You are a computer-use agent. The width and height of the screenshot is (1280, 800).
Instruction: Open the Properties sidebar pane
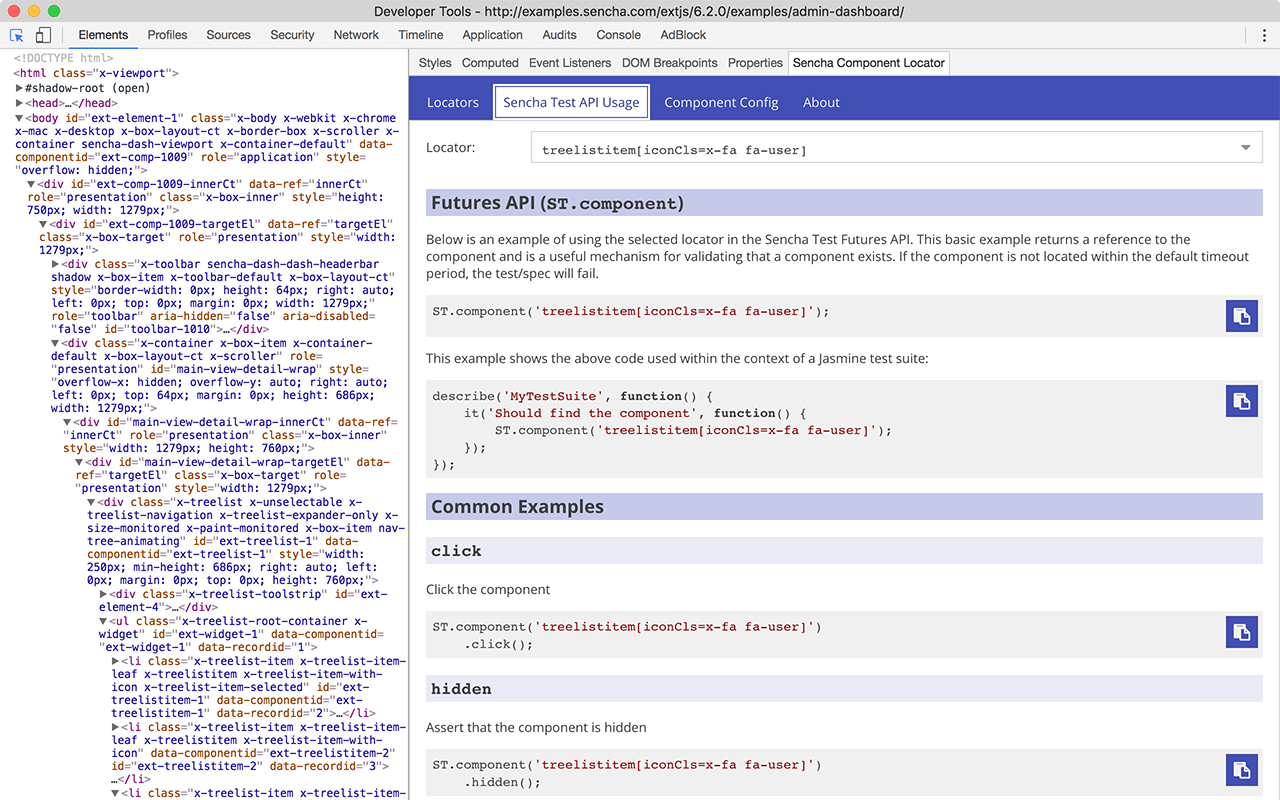755,63
